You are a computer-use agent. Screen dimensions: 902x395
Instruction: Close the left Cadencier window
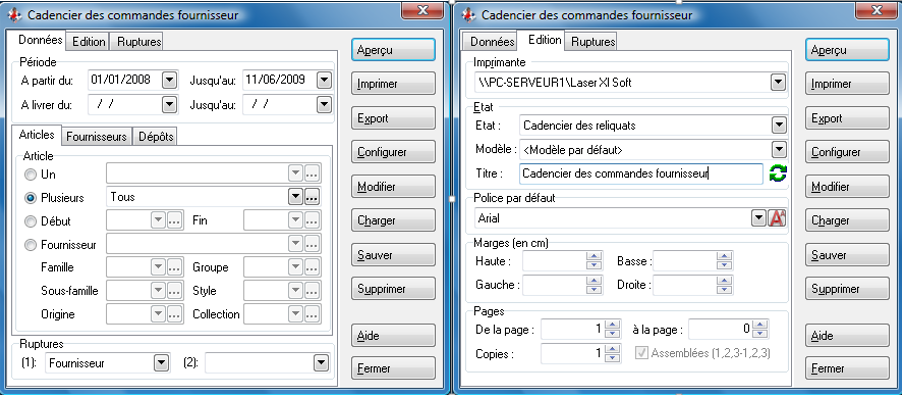(422, 10)
